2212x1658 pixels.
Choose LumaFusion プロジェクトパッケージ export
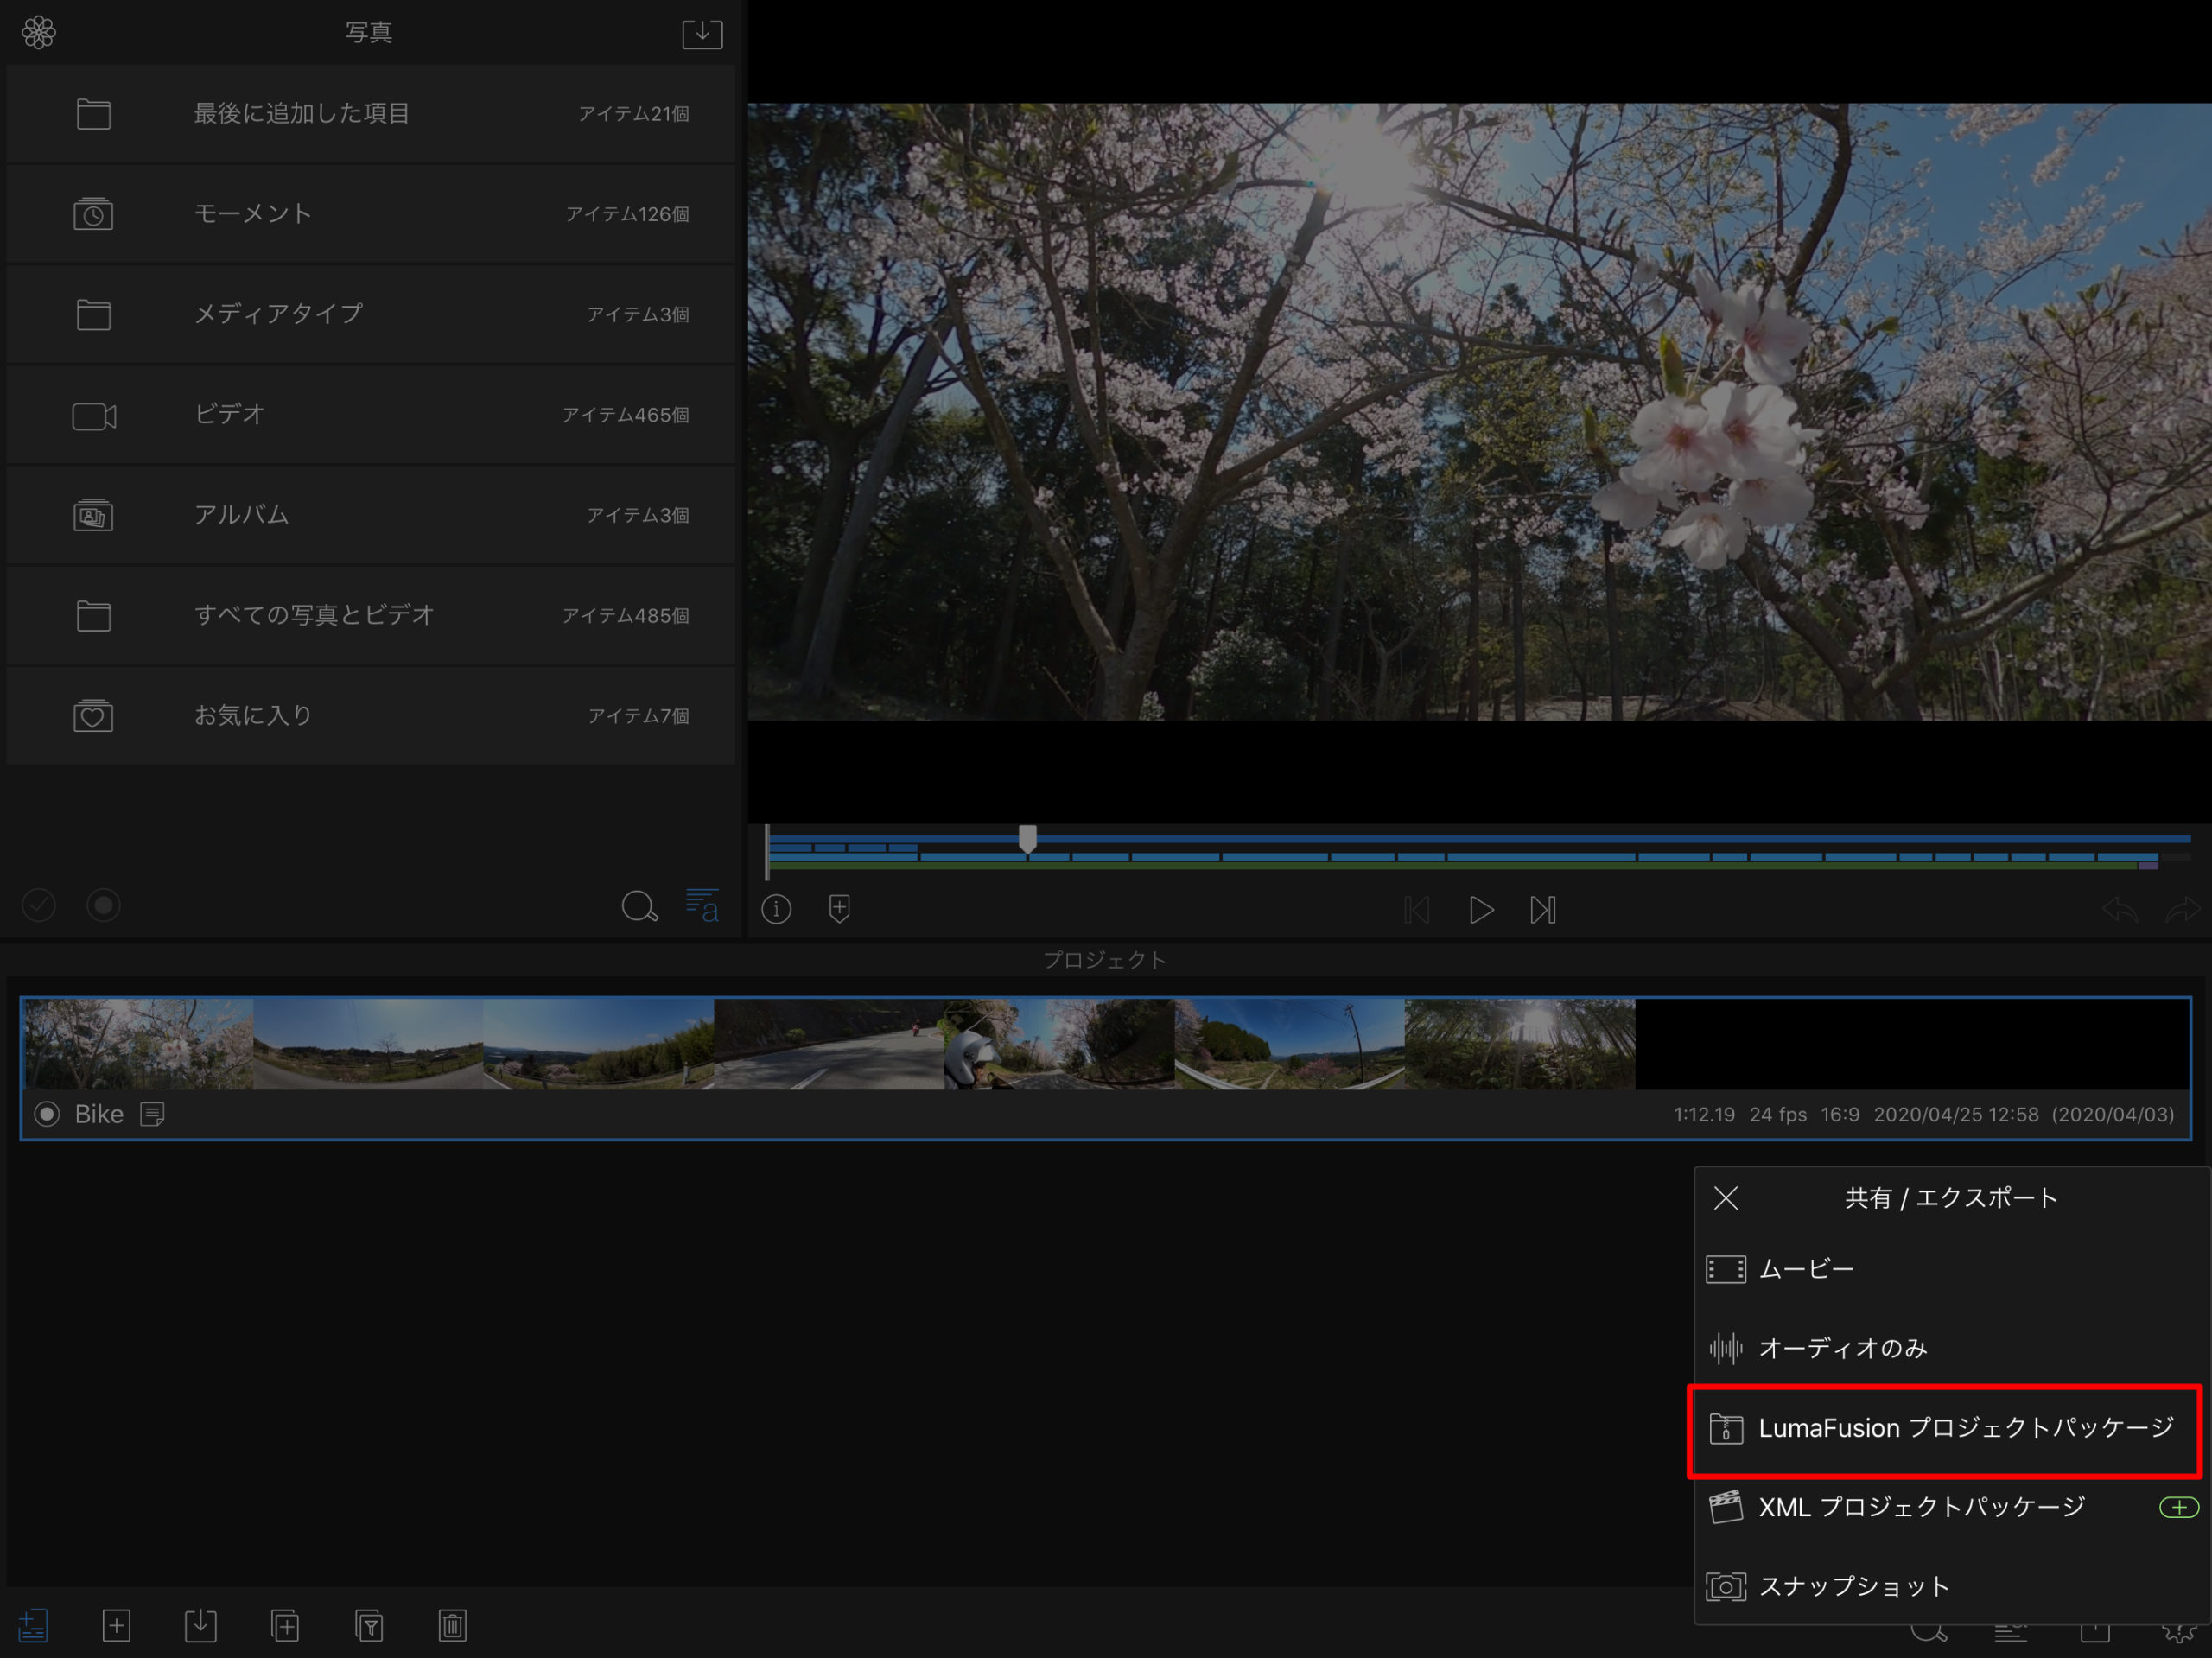pos(1945,1429)
